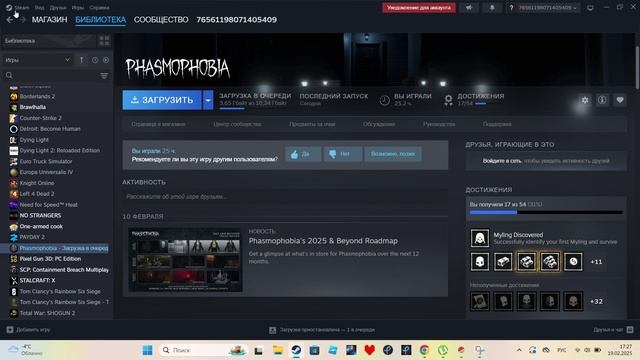640x360 pixels.
Task: Open Друзья и чат at bottom right
Action: click(x=613, y=329)
